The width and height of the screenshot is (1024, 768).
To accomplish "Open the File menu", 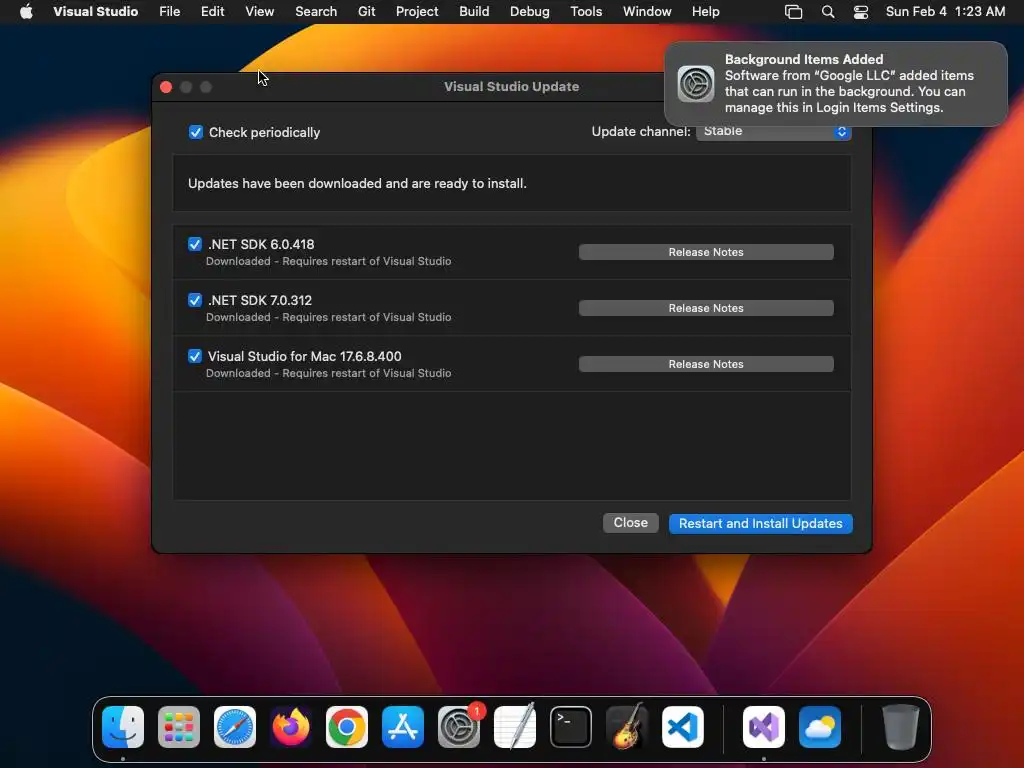I will click(170, 12).
